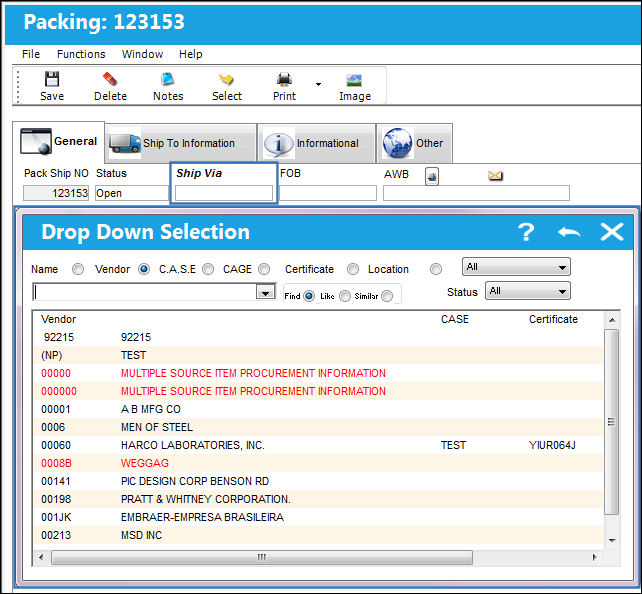Click the envelope email icon
This screenshot has width=642, height=594.
(495, 176)
